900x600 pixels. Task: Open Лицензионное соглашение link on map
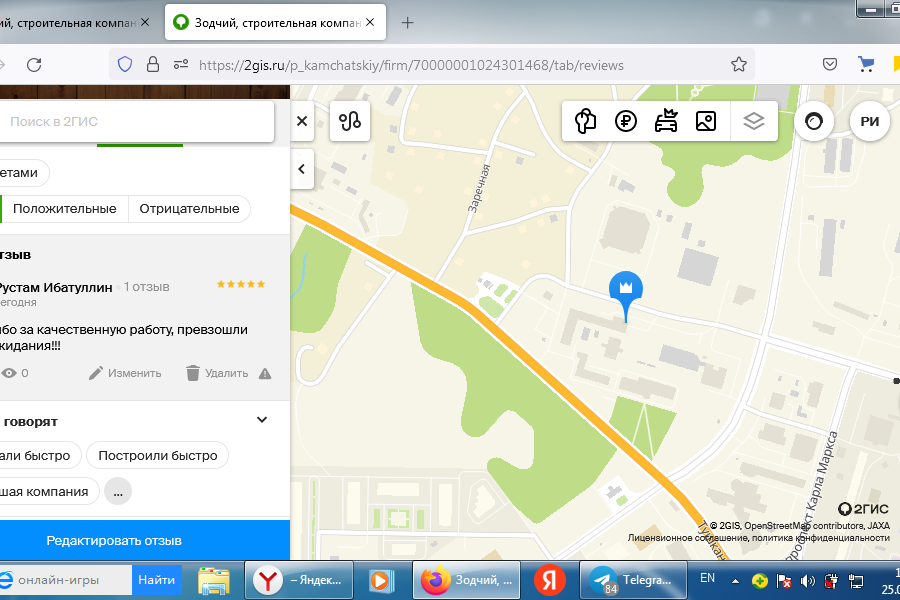686,538
